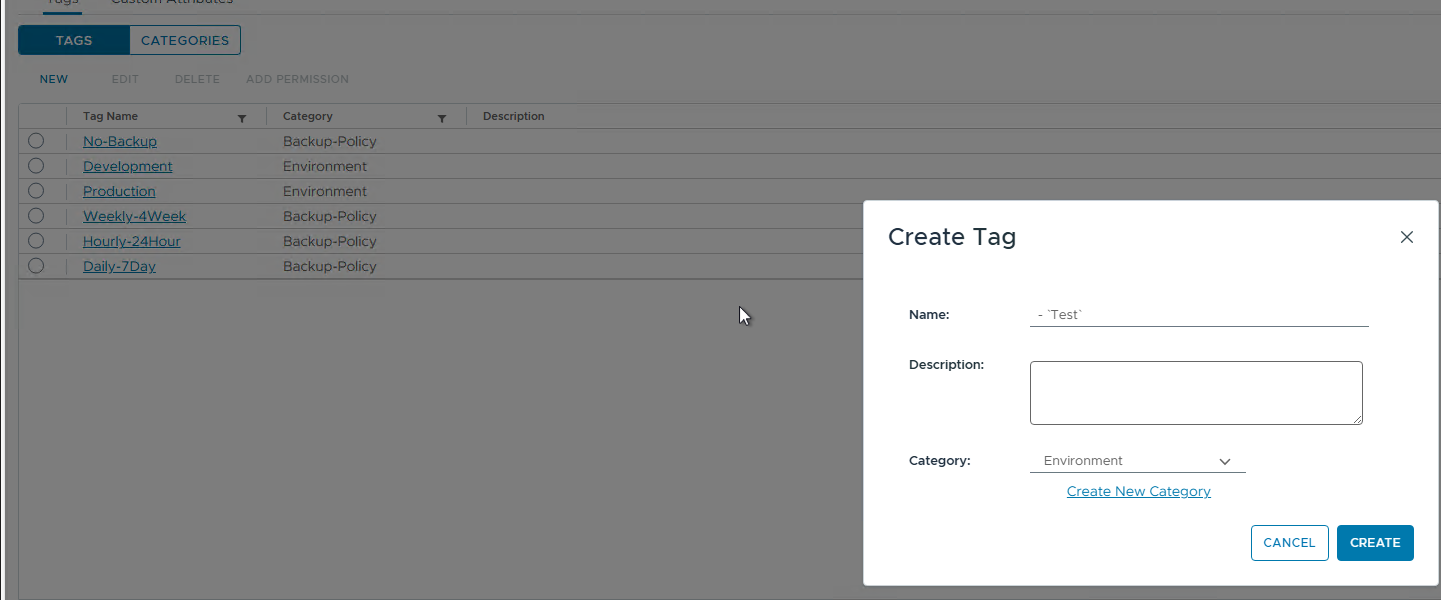1441x600 pixels.
Task: Cancel the Create Tag dialog
Action: (1289, 543)
